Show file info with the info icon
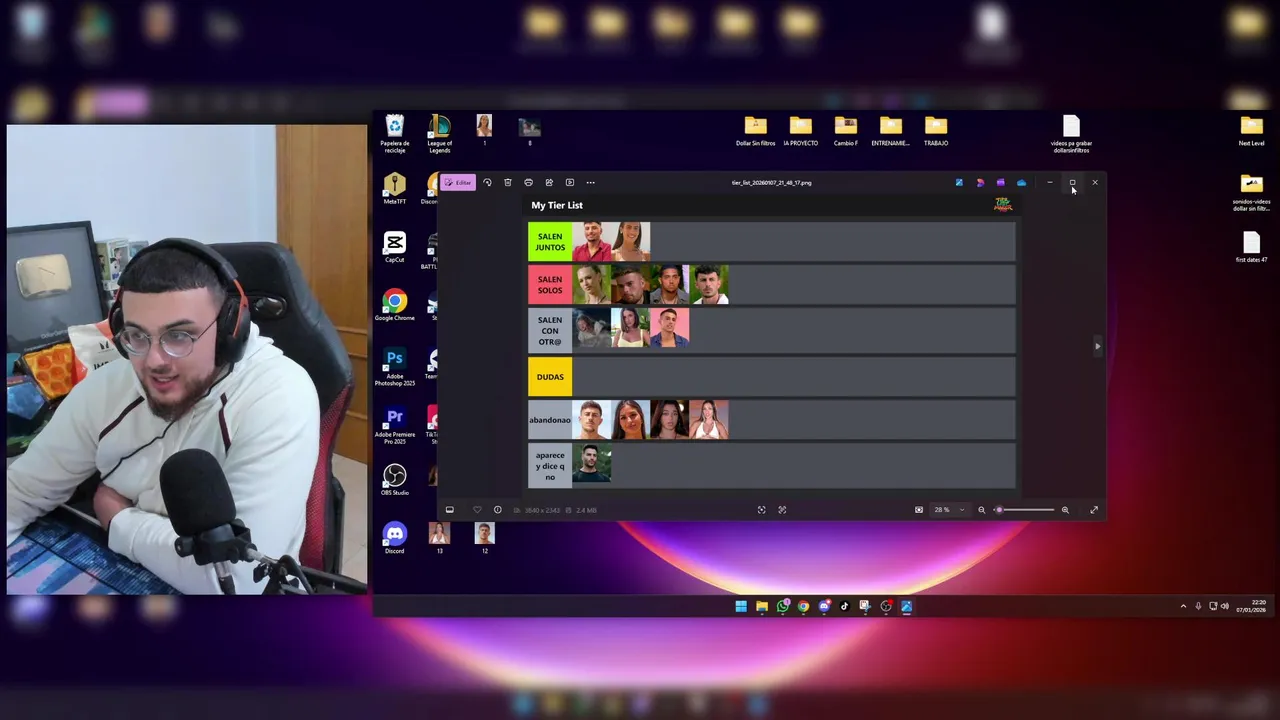Image resolution: width=1280 pixels, height=720 pixels. [x=497, y=510]
